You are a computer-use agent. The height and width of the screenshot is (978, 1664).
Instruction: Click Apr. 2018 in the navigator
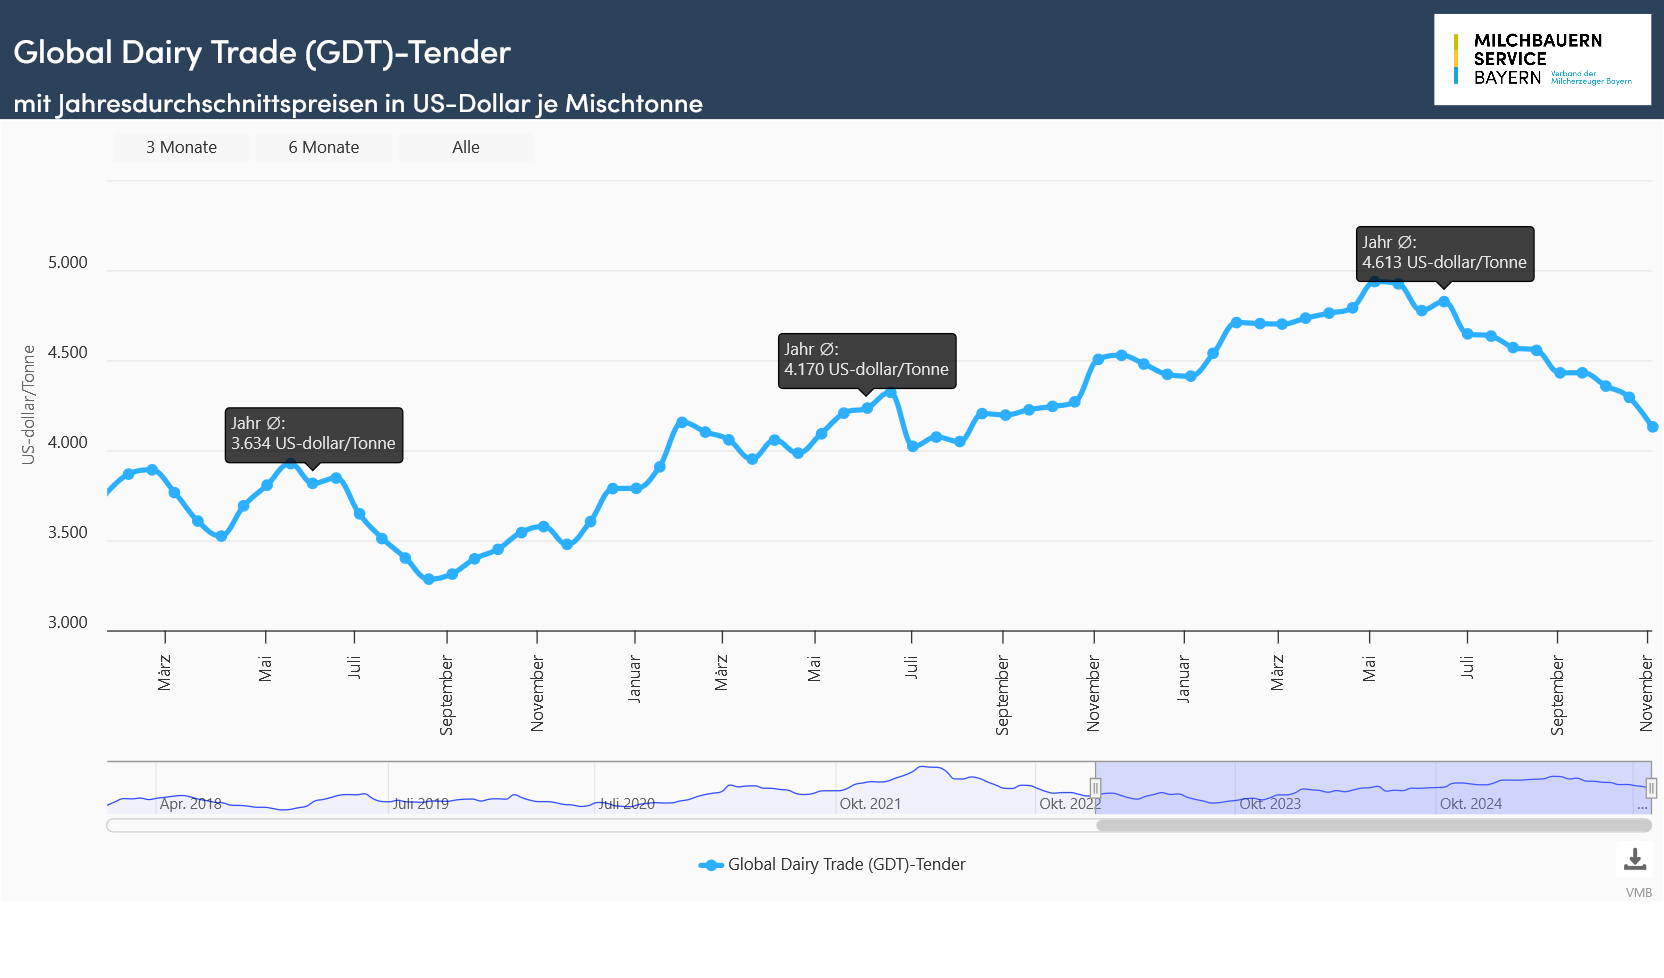tap(191, 804)
